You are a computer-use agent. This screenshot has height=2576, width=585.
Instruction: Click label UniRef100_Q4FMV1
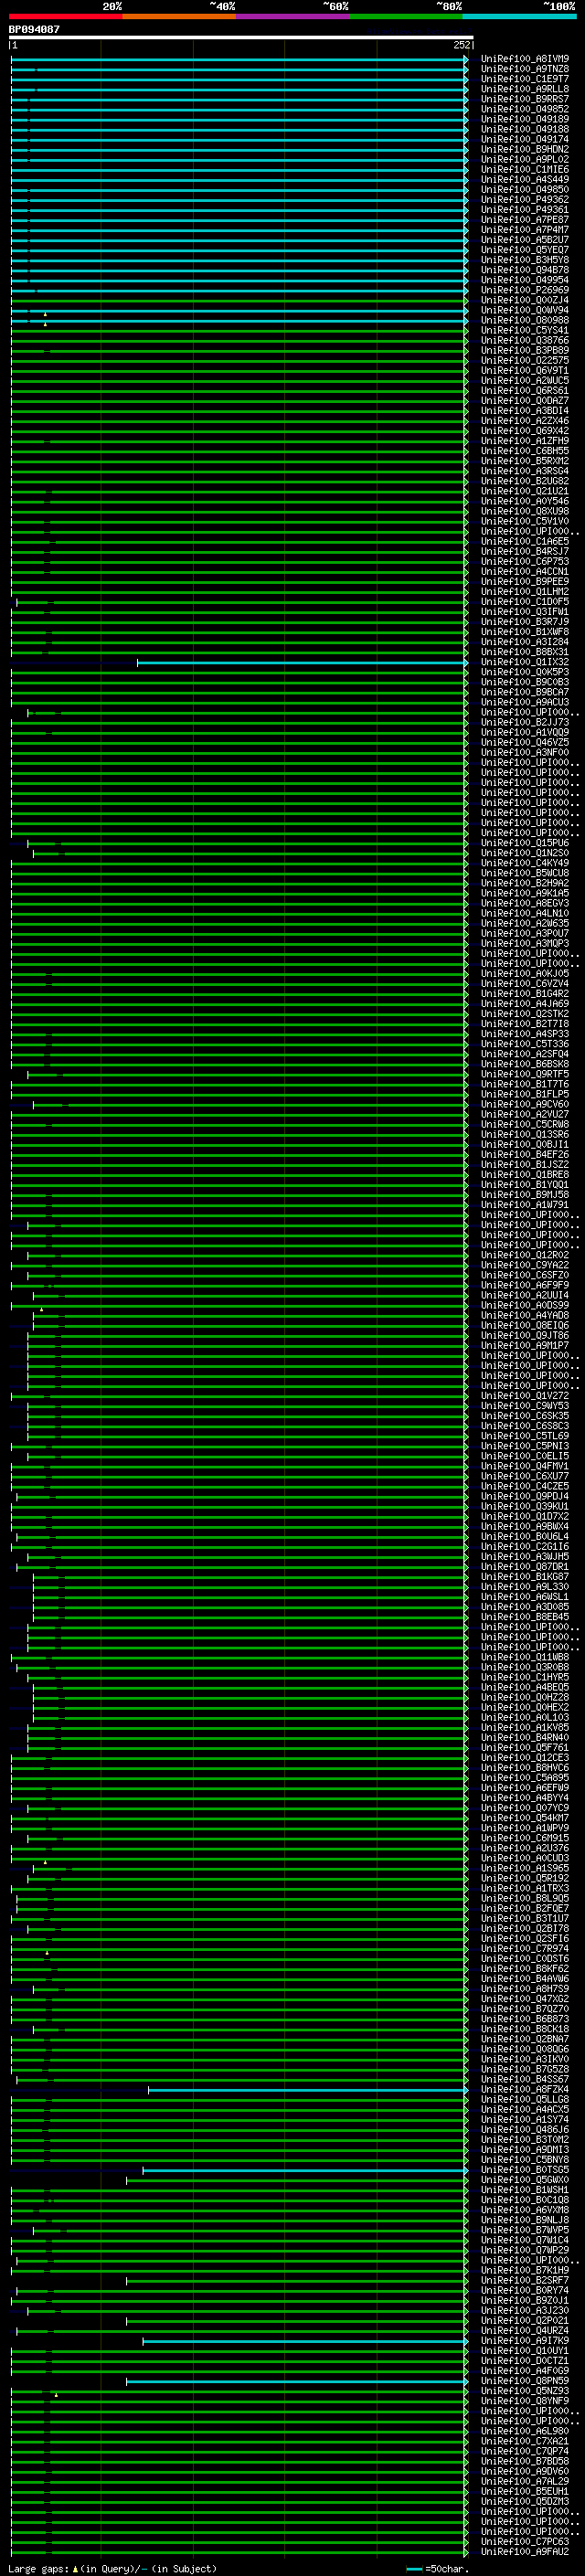524,1466
